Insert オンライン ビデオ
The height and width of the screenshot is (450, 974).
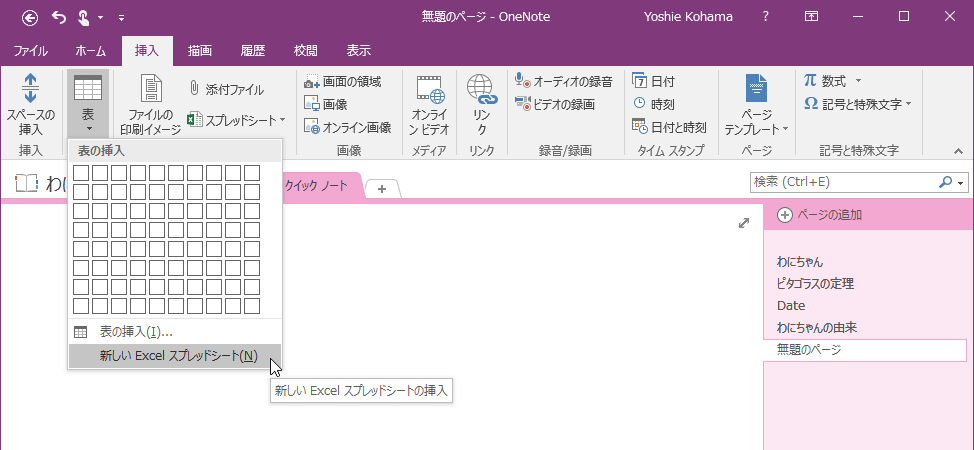tap(429, 104)
